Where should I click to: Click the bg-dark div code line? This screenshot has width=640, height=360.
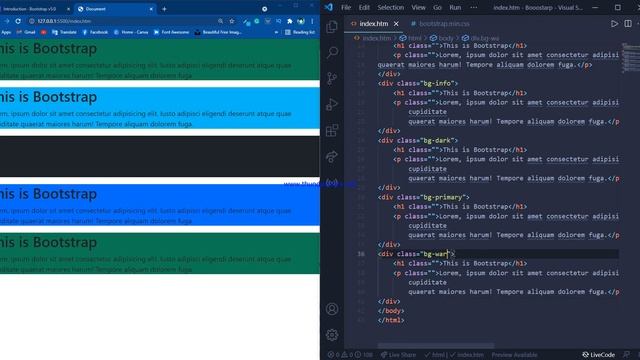(418, 140)
